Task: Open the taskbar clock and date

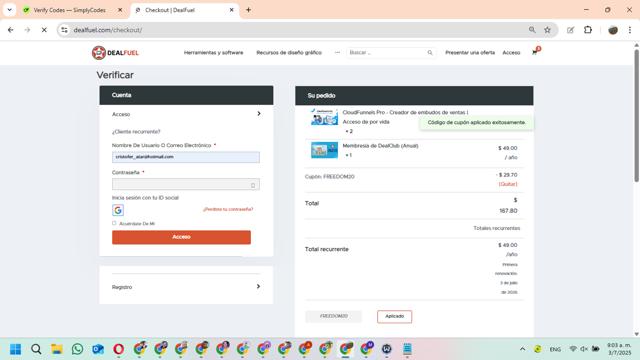Action: tap(619, 349)
